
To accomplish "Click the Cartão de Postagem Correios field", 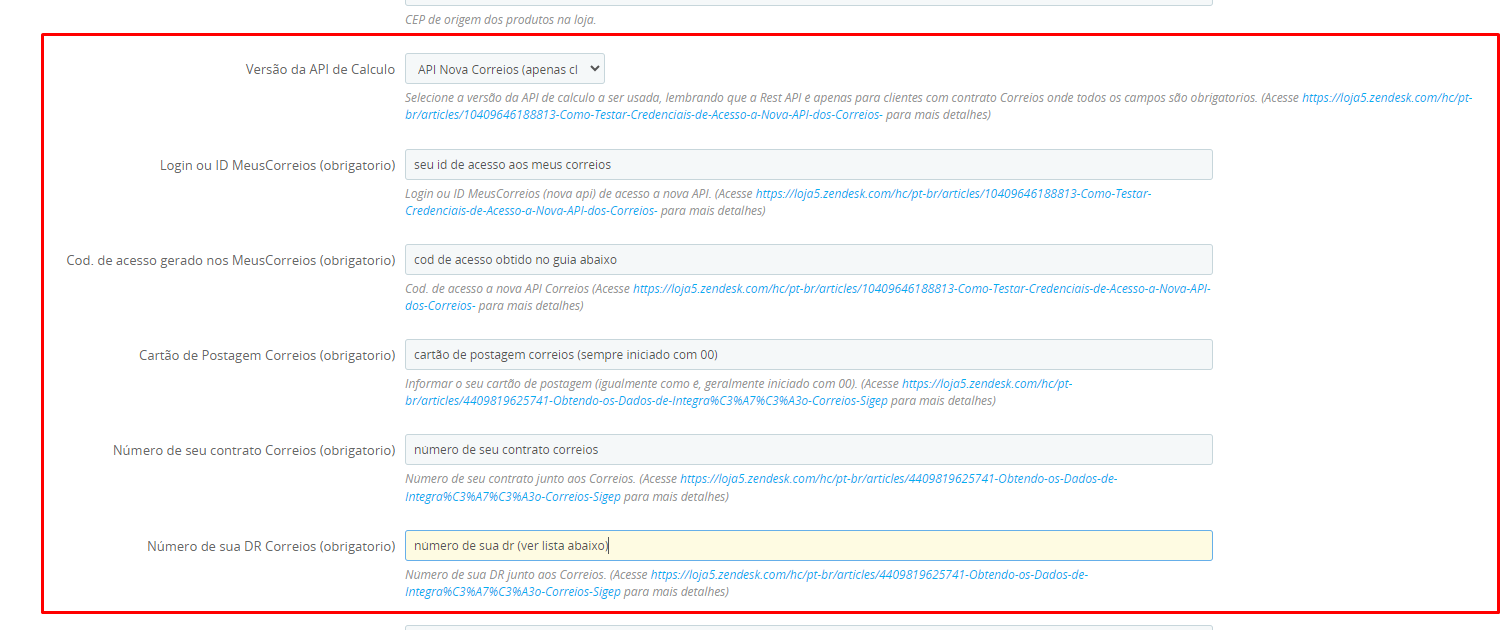I will coord(808,354).
